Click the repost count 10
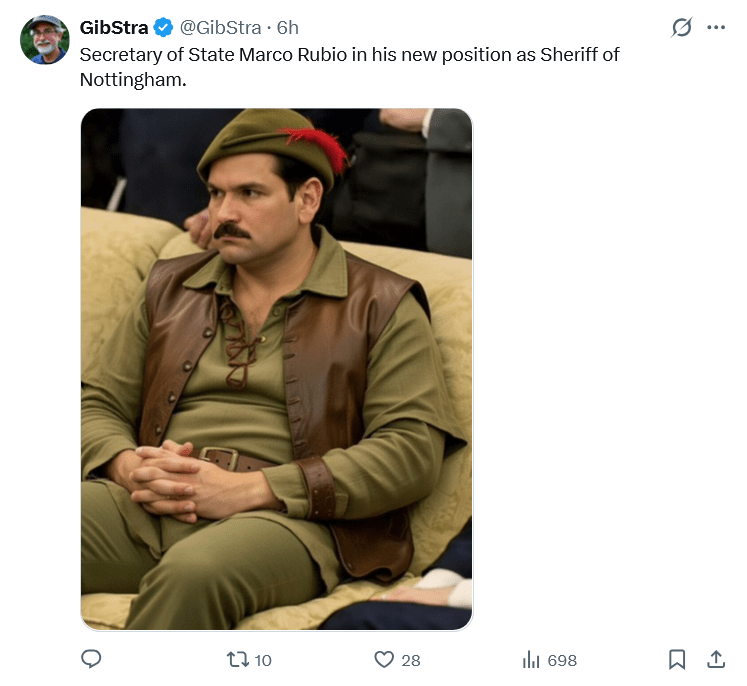 point(263,660)
